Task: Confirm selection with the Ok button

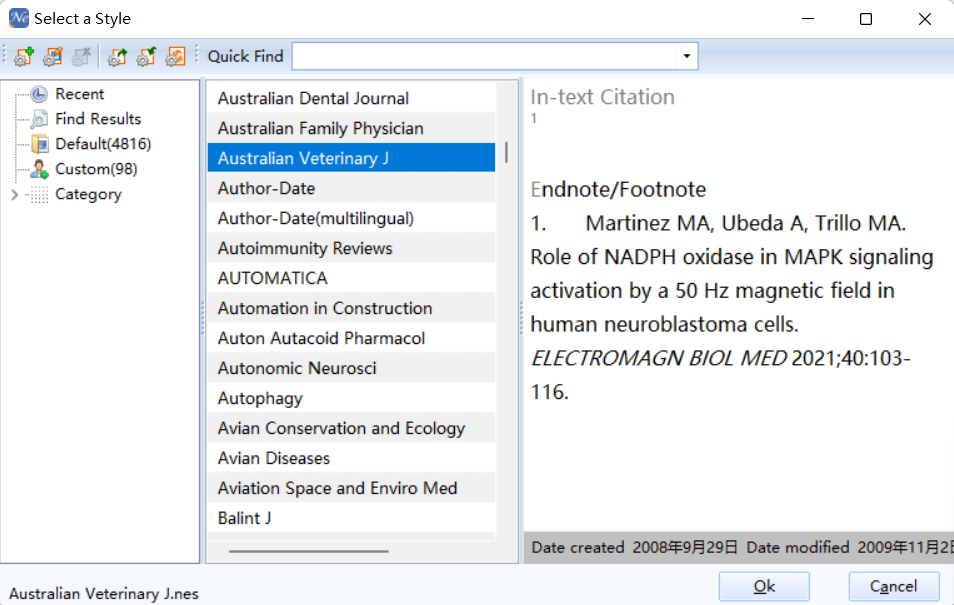Action: point(764,586)
